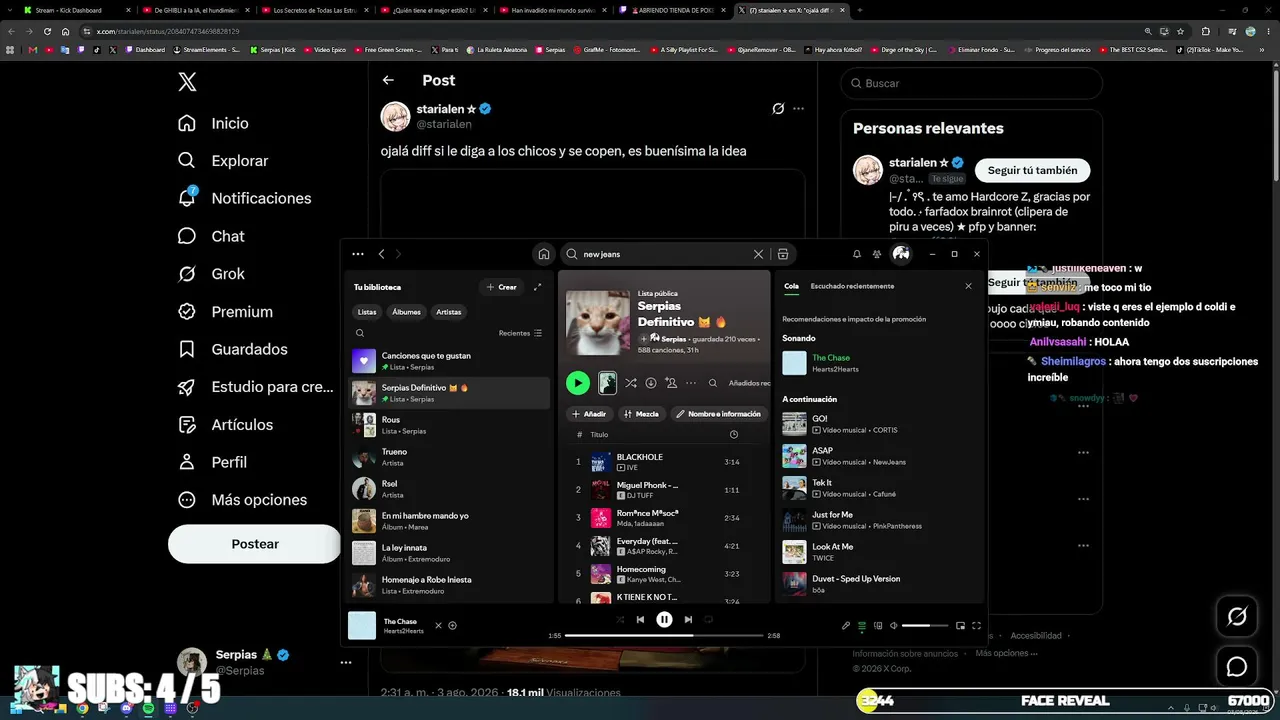
Task: Clear the 'new jeans' Spotify search
Action: pos(758,254)
